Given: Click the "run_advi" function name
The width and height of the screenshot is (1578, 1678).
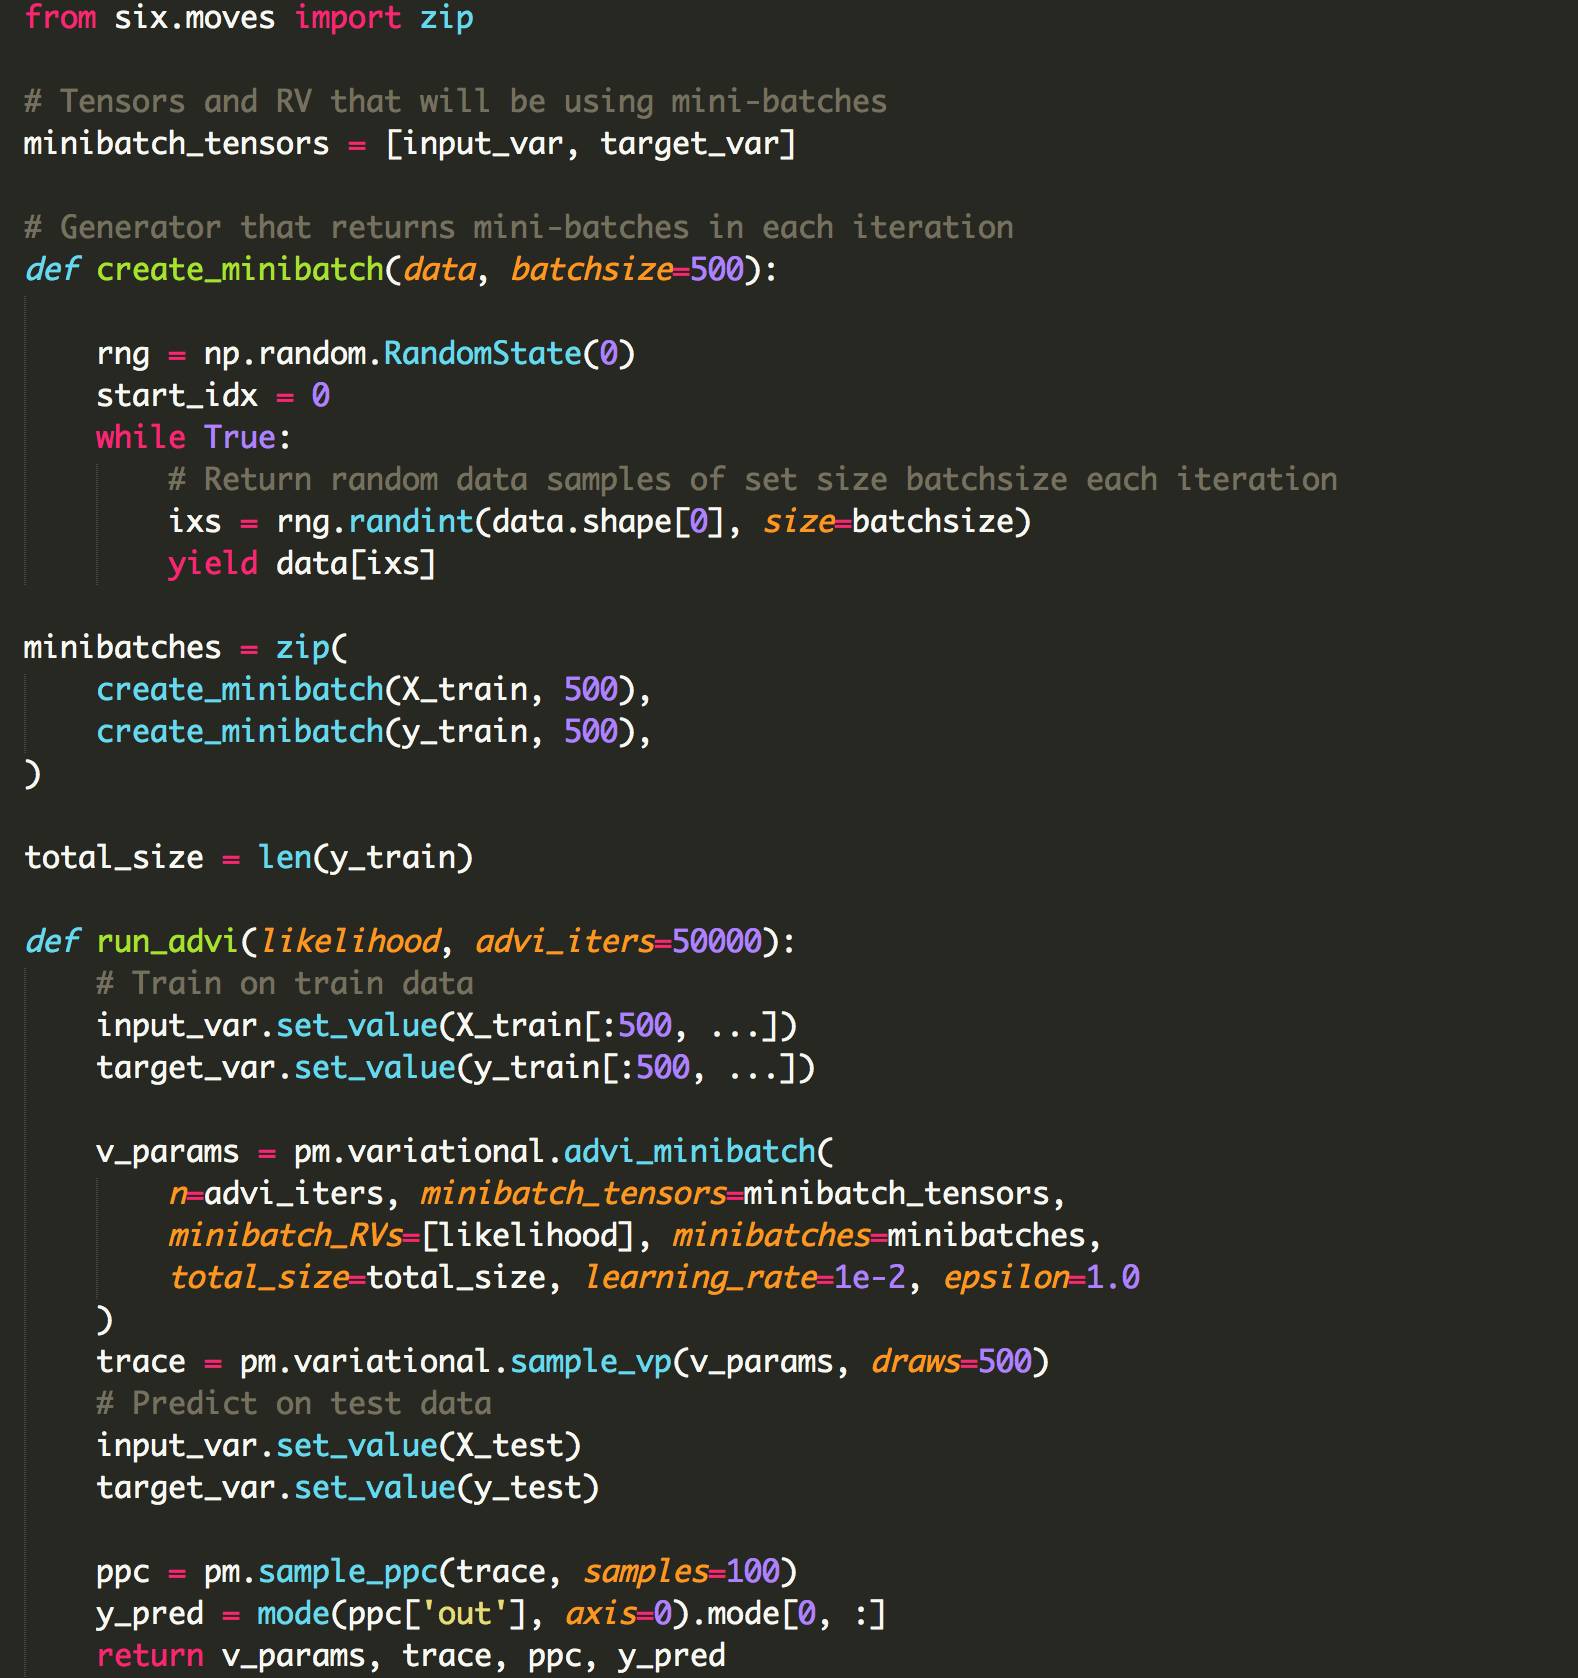Looking at the screenshot, I should pyautogui.click(x=167, y=942).
